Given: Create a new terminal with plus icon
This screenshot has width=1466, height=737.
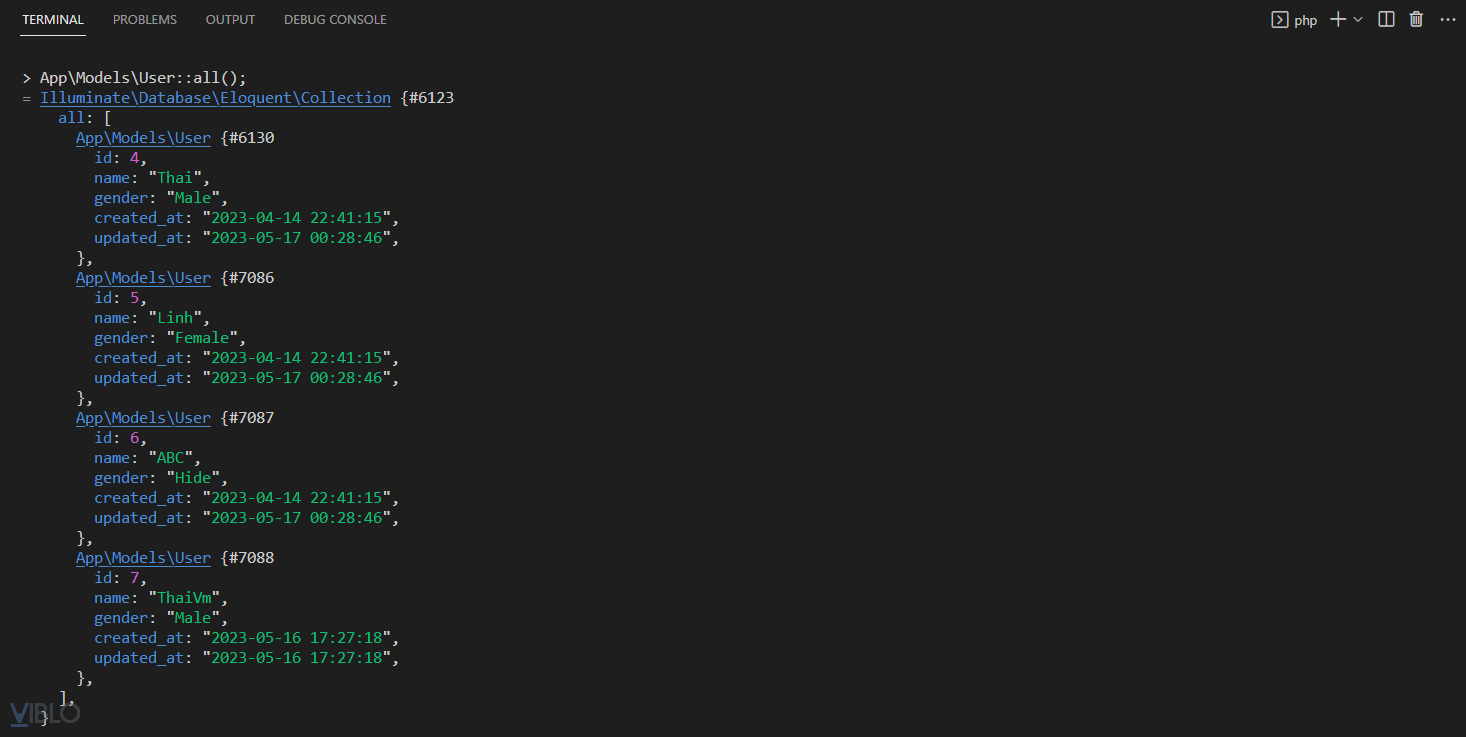Looking at the screenshot, I should [x=1337, y=20].
